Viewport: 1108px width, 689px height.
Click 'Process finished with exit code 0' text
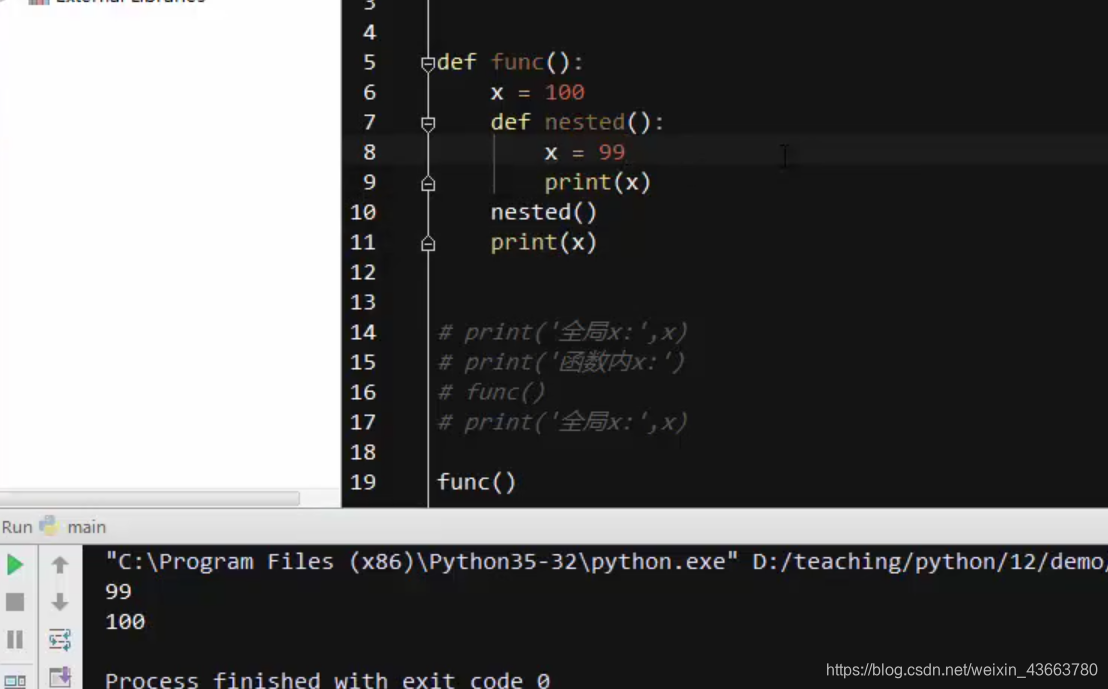(x=327, y=681)
